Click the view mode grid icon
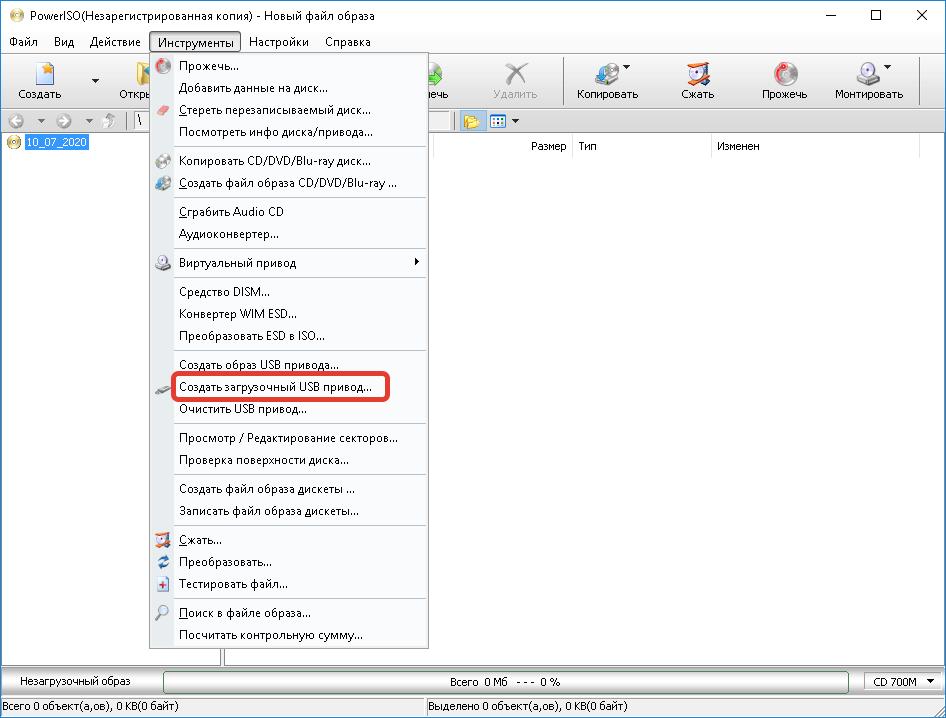The image size is (946, 718). [x=498, y=121]
